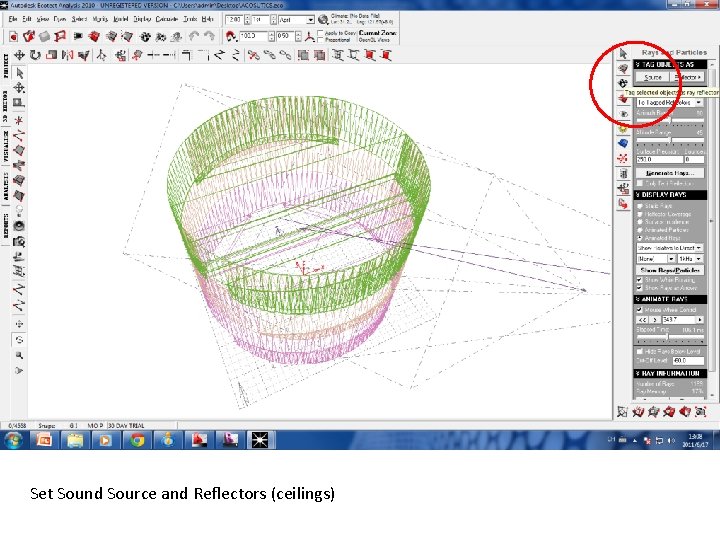Click the Show Rays/Particles button
Screen dimensions: 720x540
tap(670, 270)
